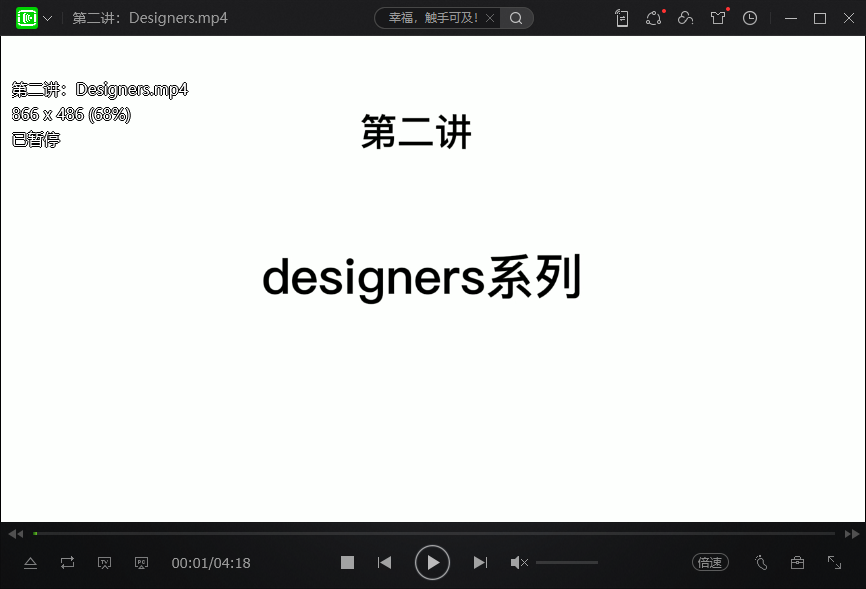Click the screenshot capture icon
866x589 pixels.
pyautogui.click(x=104, y=563)
